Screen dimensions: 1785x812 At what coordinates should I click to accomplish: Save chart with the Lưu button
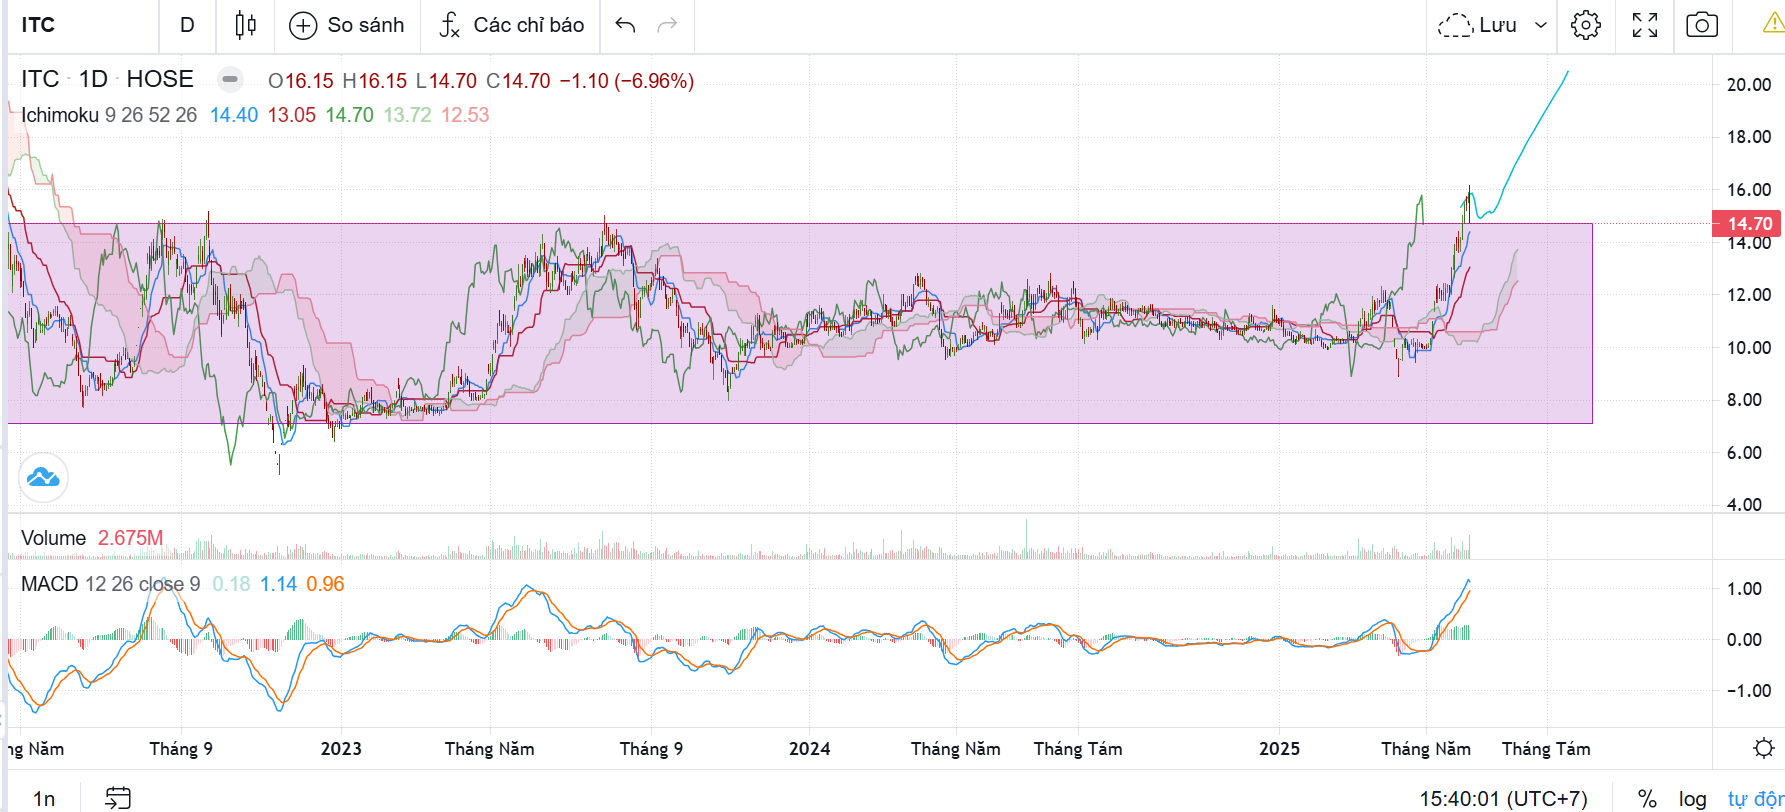pos(1477,25)
